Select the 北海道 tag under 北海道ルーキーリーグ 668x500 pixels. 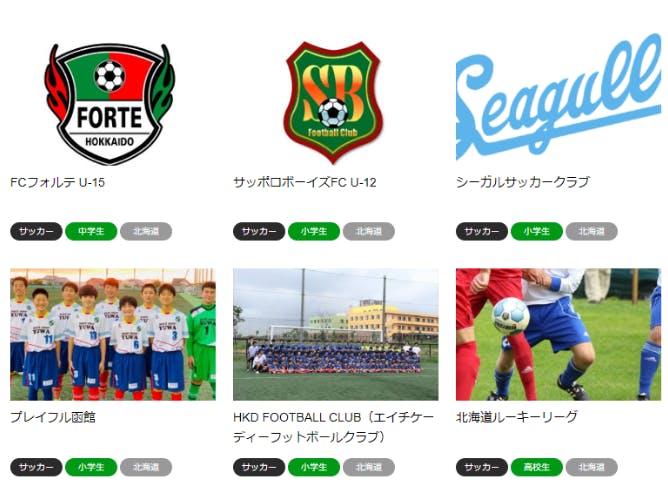pyautogui.click(x=592, y=467)
